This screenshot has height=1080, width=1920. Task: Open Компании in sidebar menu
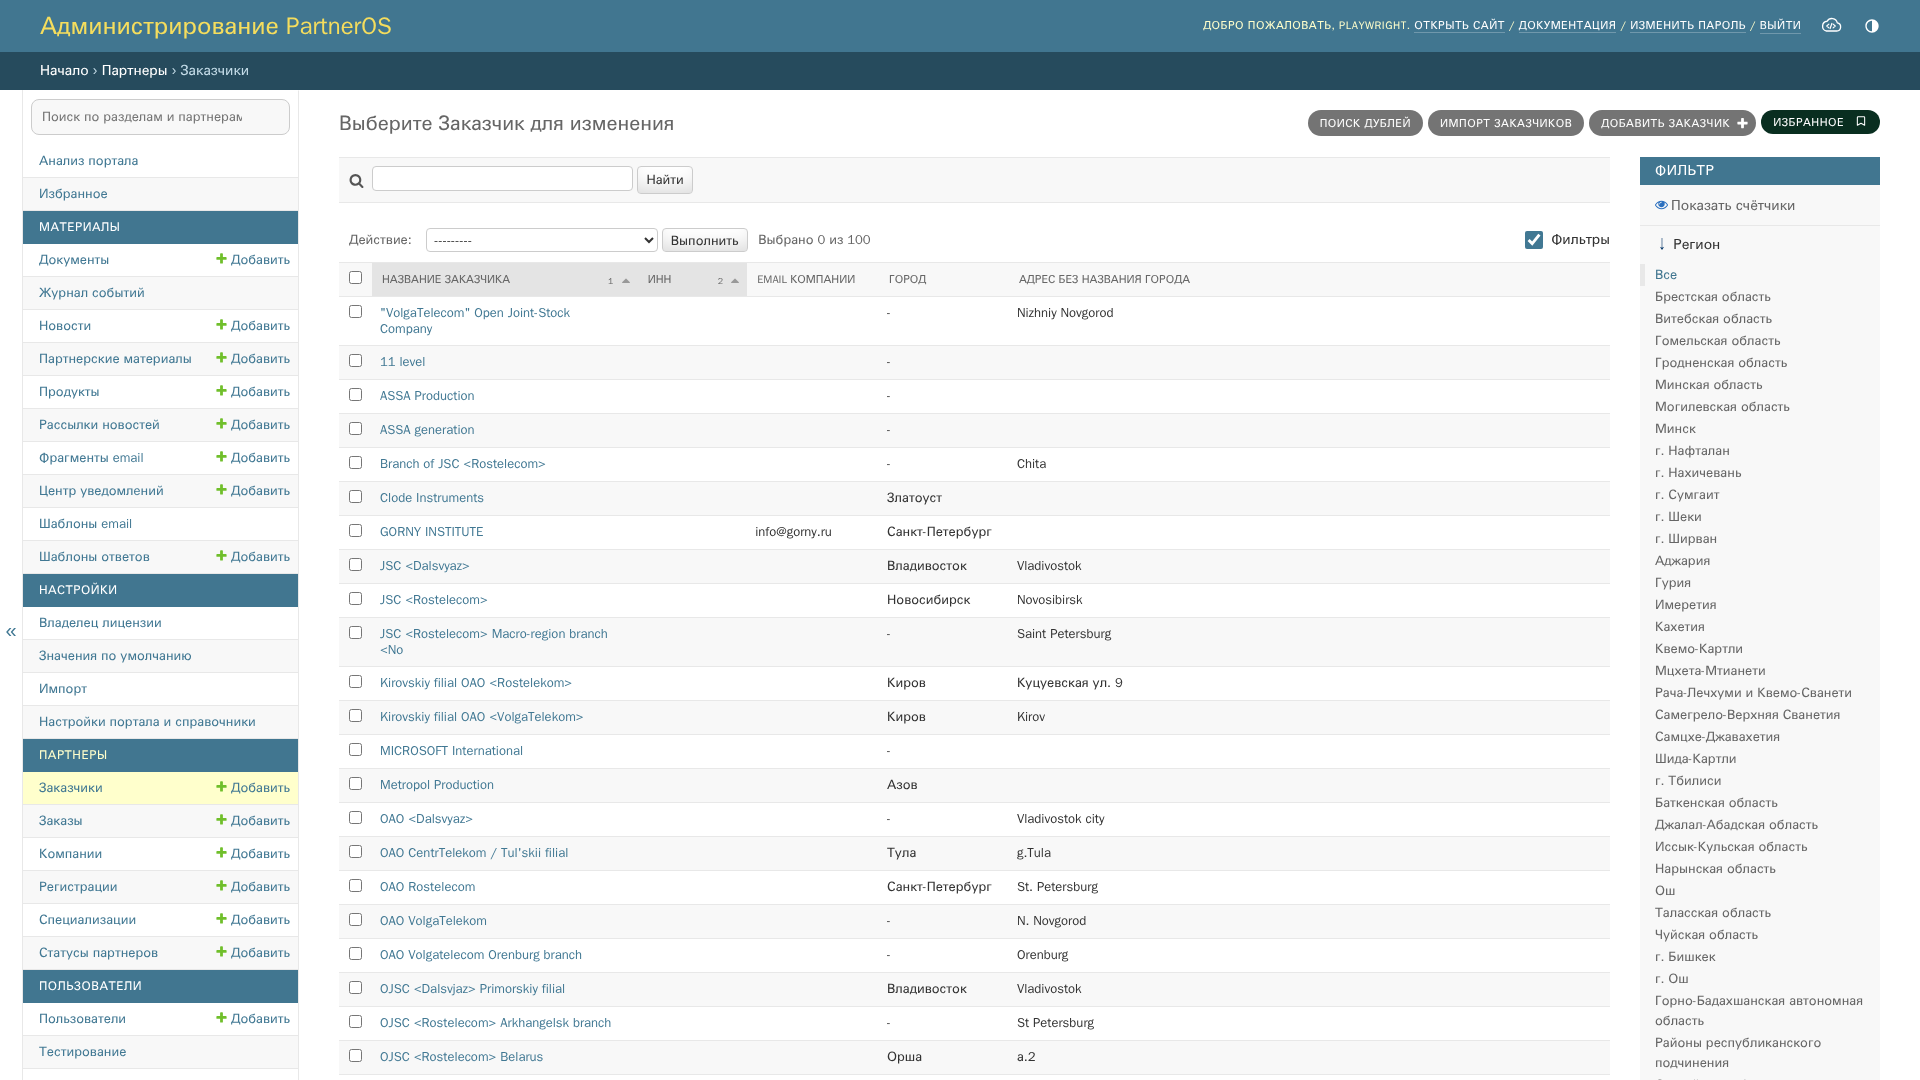pos(70,853)
